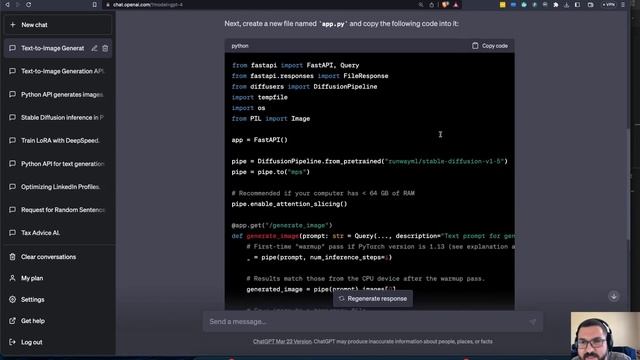Delete the Text-to-Image Generat chat
This screenshot has width=640, height=360.
[105, 48]
